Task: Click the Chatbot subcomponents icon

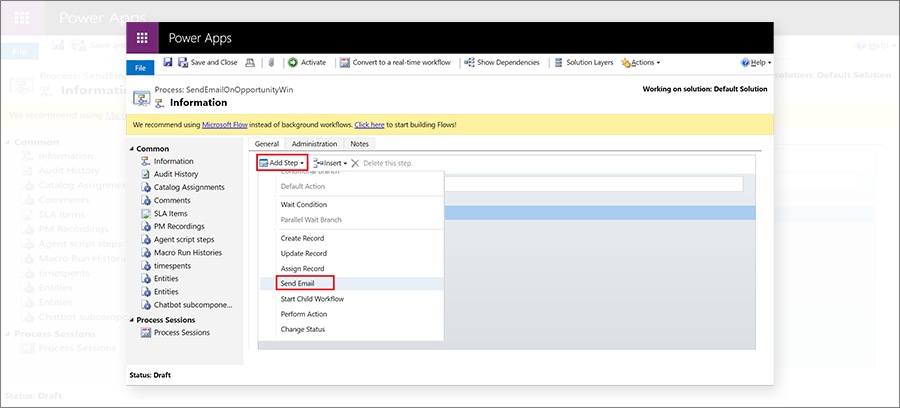Action: coord(145,305)
